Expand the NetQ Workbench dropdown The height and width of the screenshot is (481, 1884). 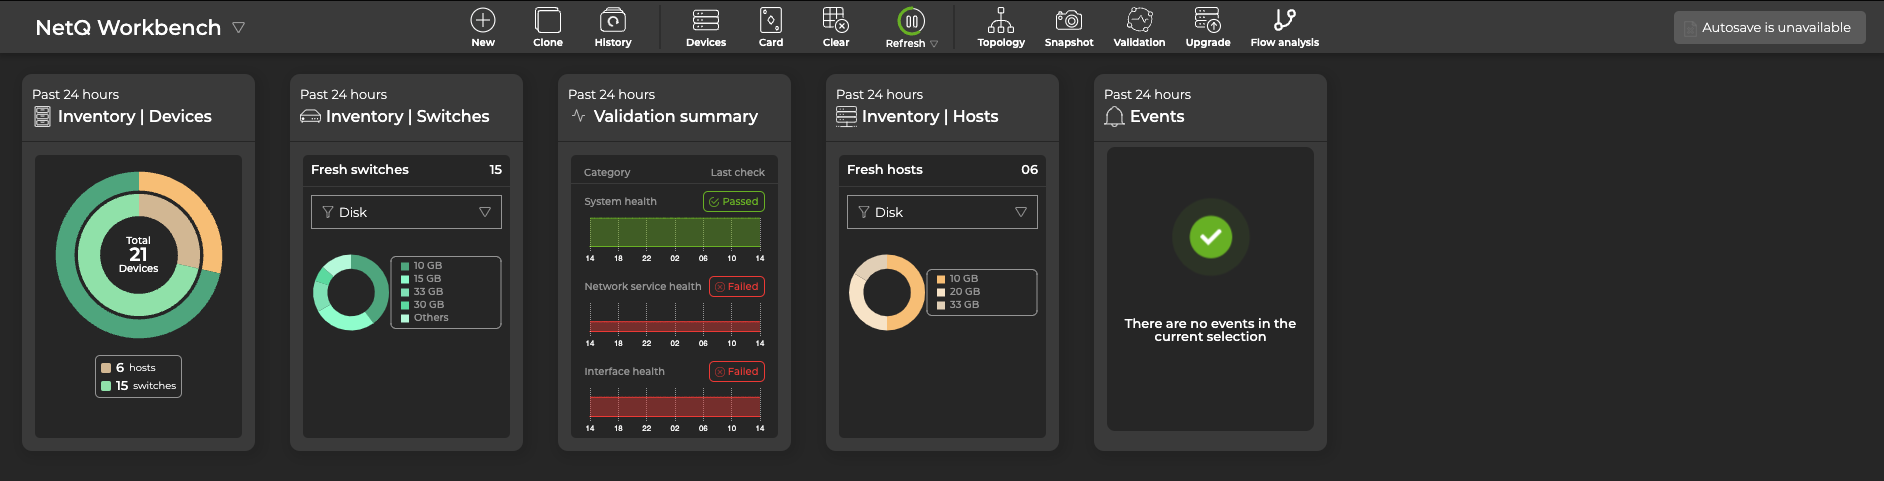tap(239, 28)
